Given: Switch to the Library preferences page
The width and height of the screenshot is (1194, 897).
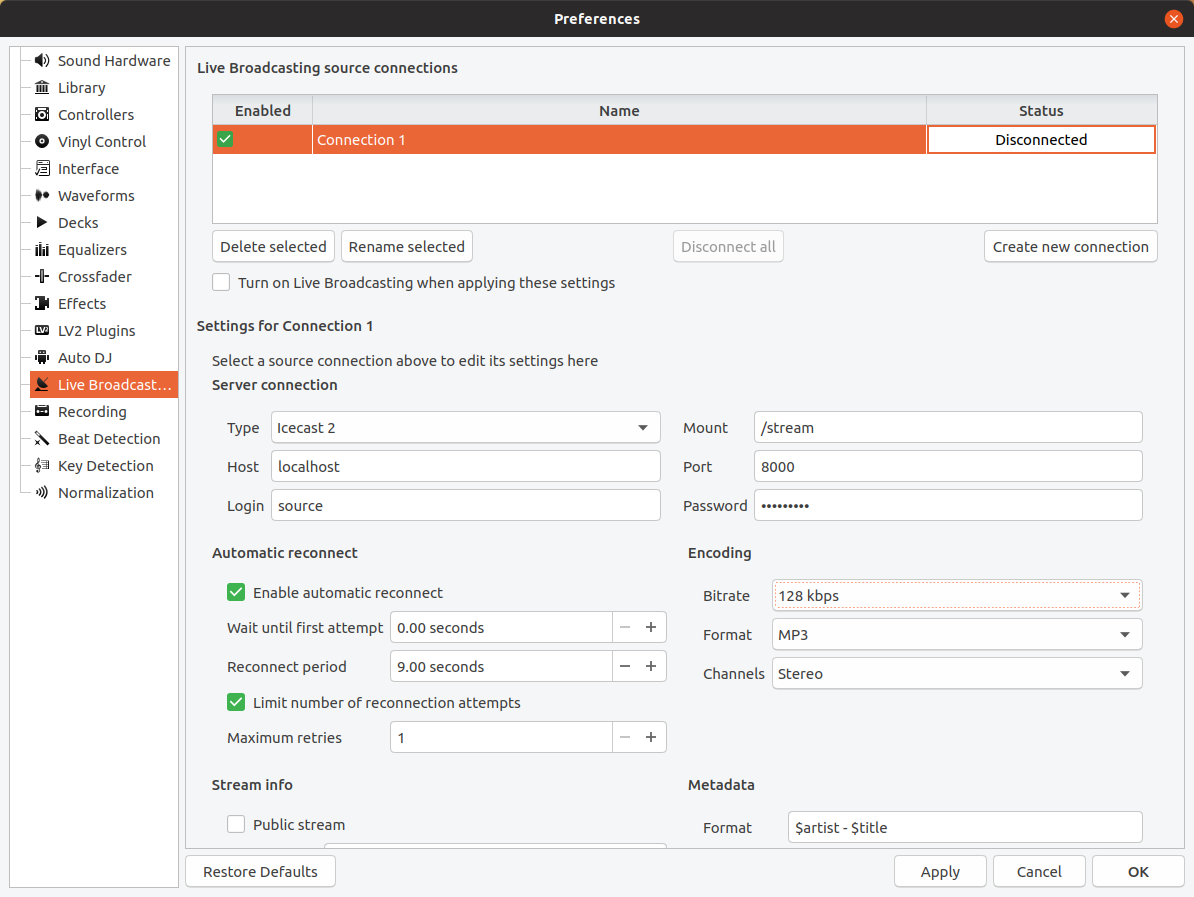Looking at the screenshot, I should click(x=81, y=88).
